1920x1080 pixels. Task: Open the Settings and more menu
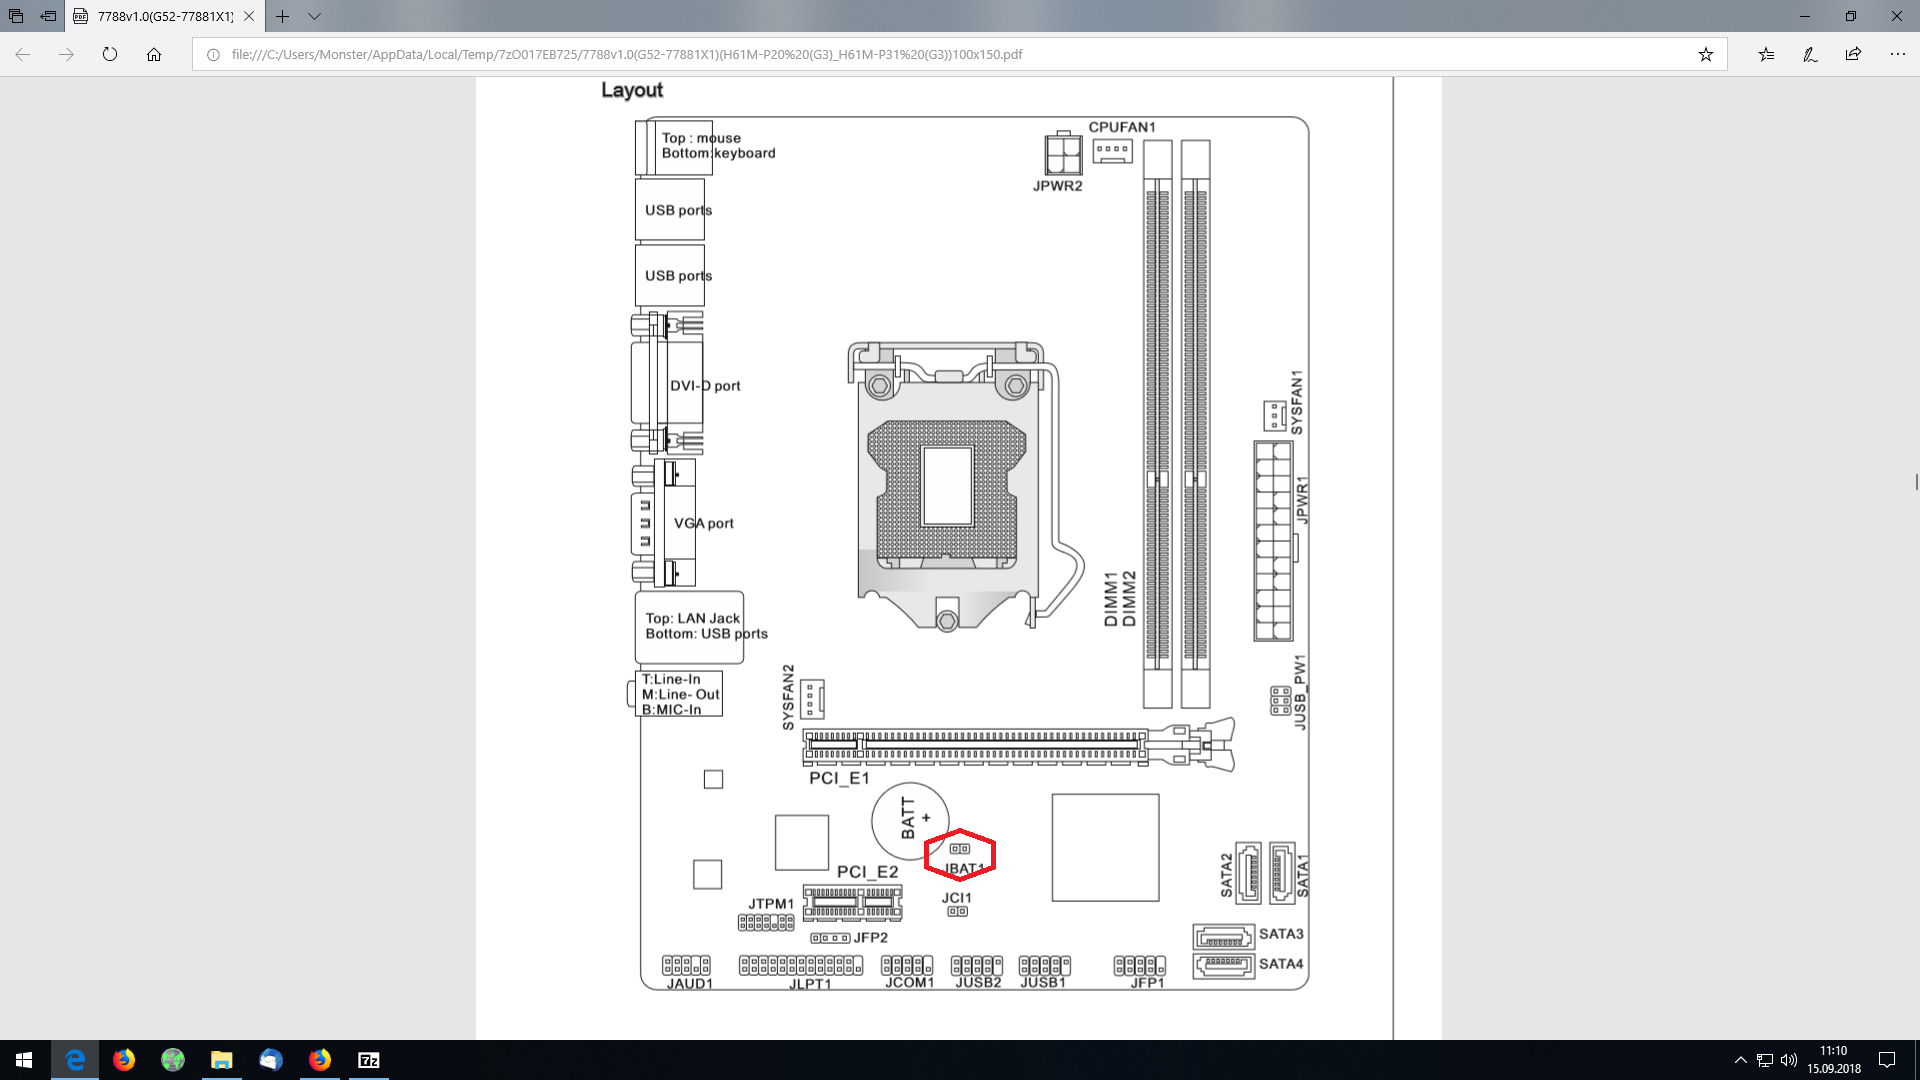(x=1897, y=55)
